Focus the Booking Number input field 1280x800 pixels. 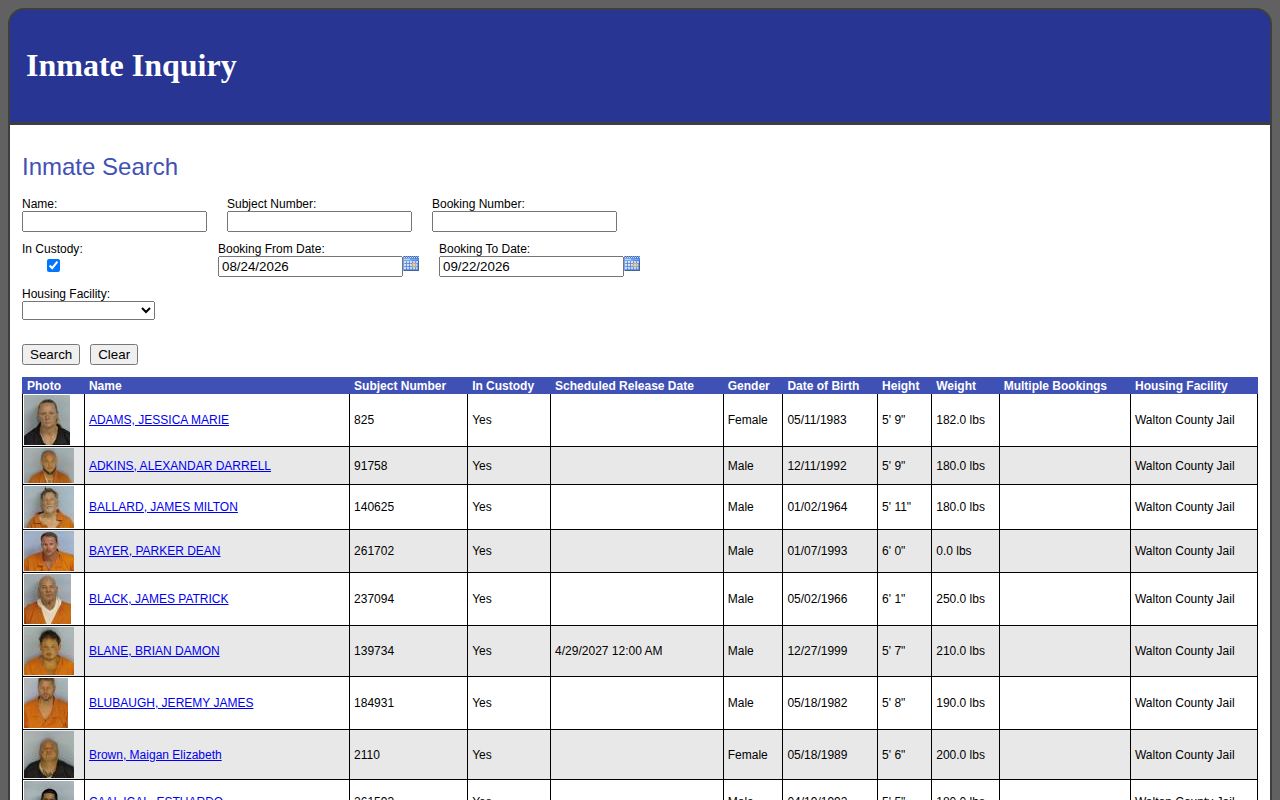click(524, 221)
